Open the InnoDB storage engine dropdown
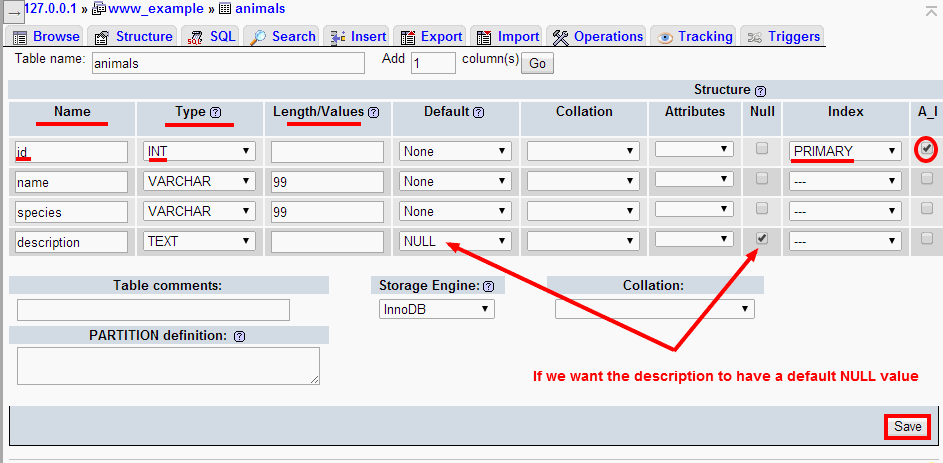Image resolution: width=943 pixels, height=463 pixels. click(437, 309)
